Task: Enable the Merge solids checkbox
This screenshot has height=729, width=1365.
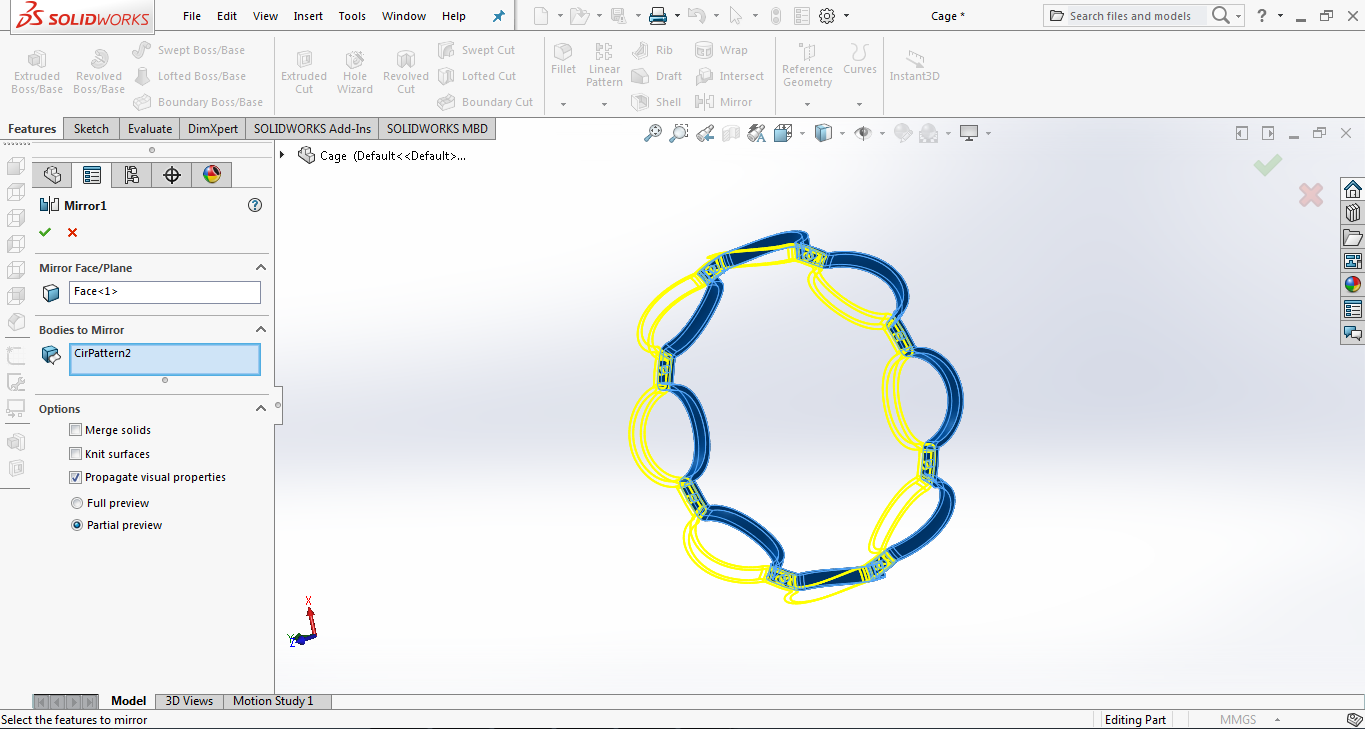Action: pos(76,430)
